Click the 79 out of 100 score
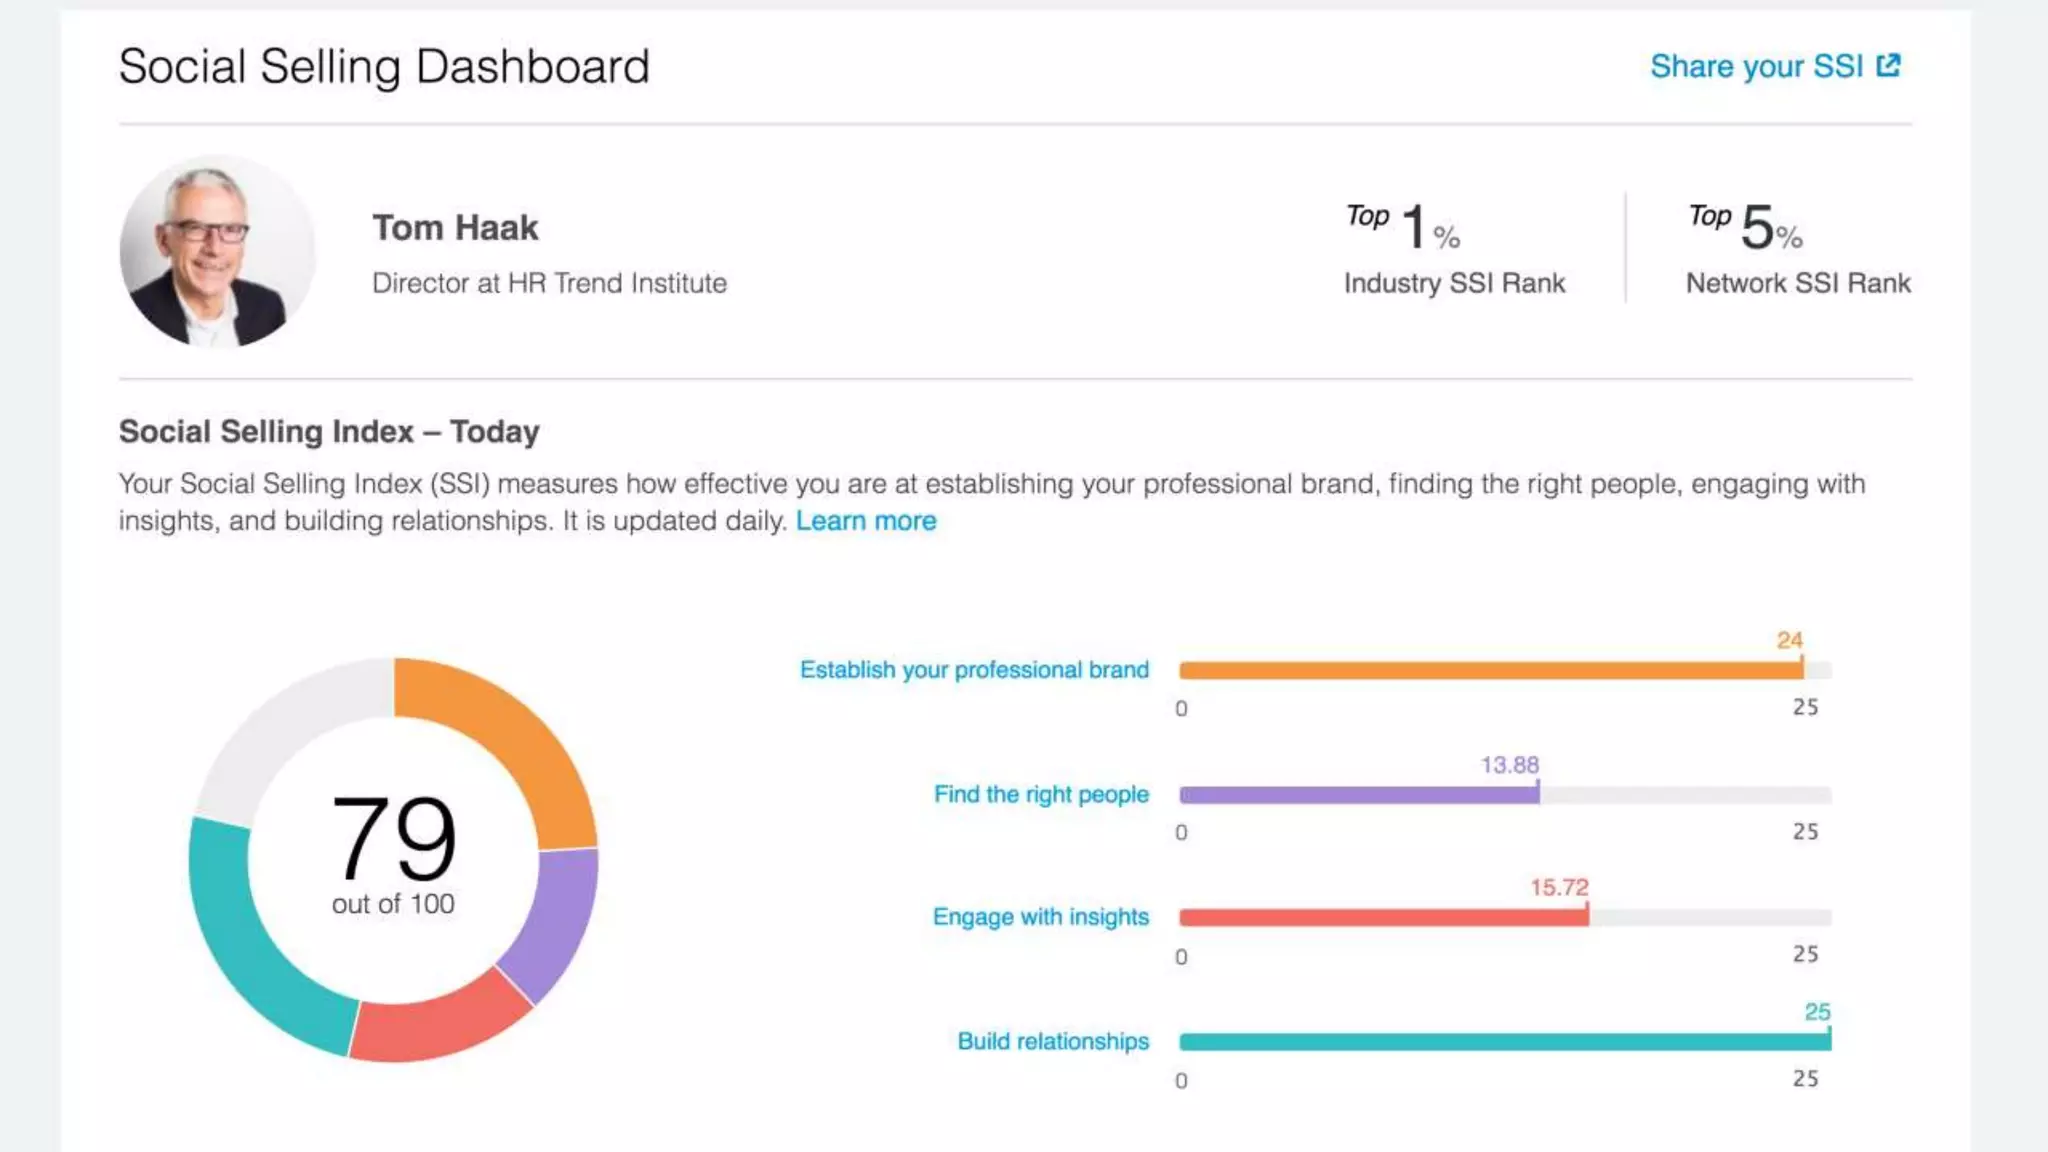 coord(393,850)
